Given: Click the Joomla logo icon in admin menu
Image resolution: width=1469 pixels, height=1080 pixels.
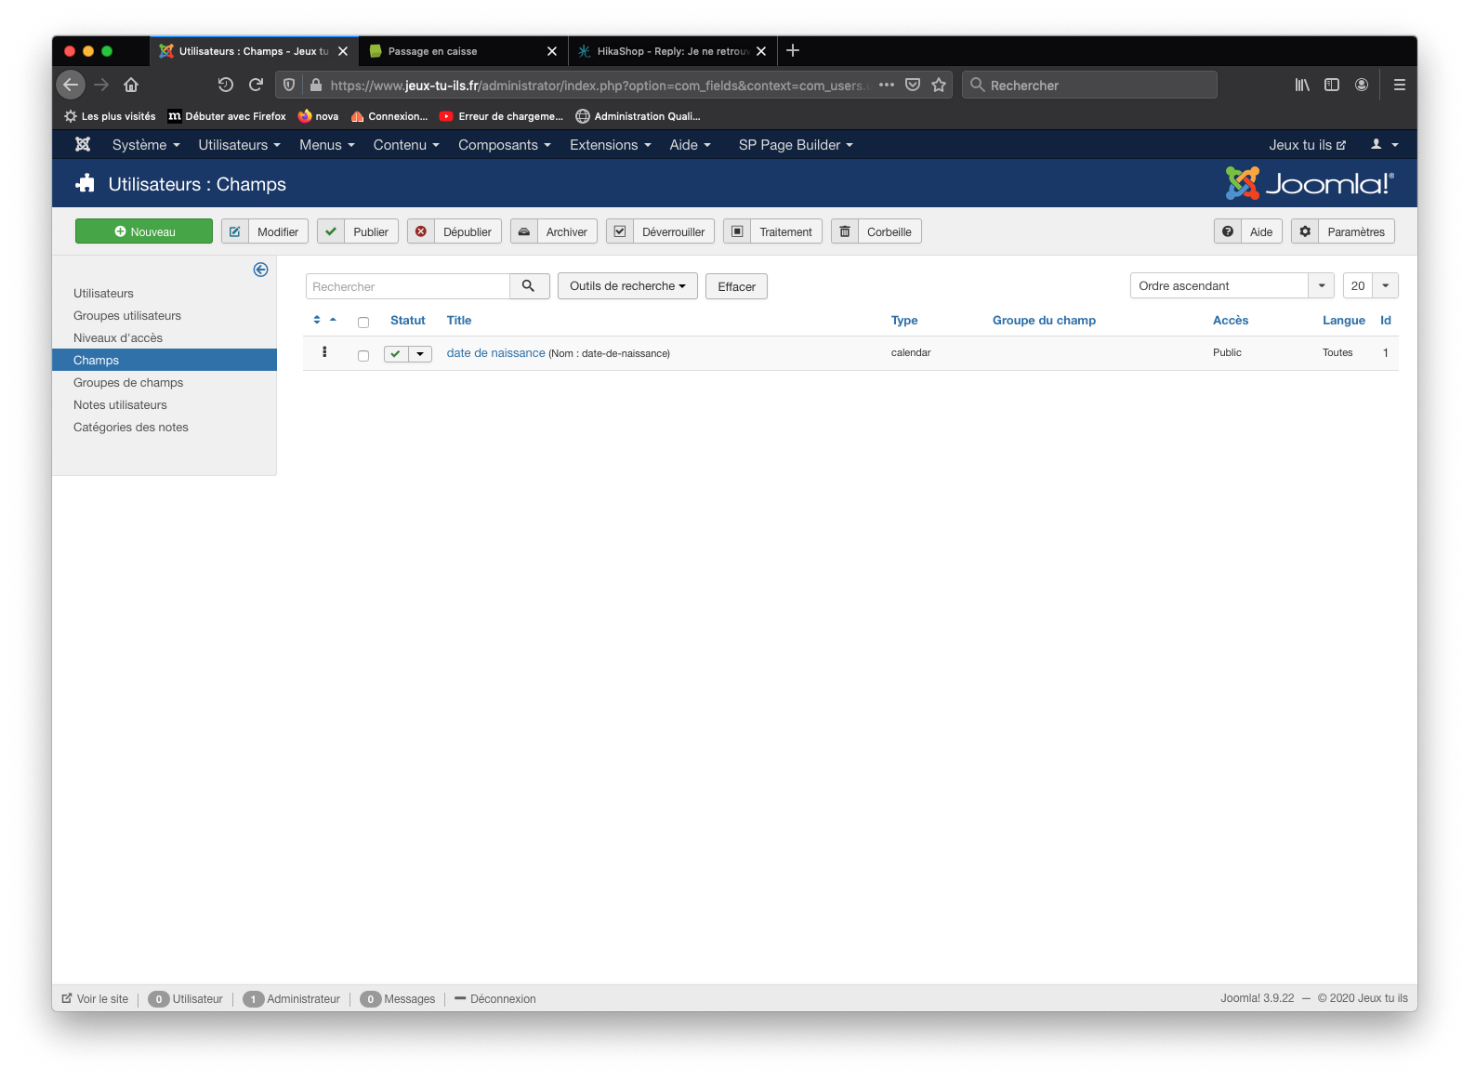Looking at the screenshot, I should 83,145.
